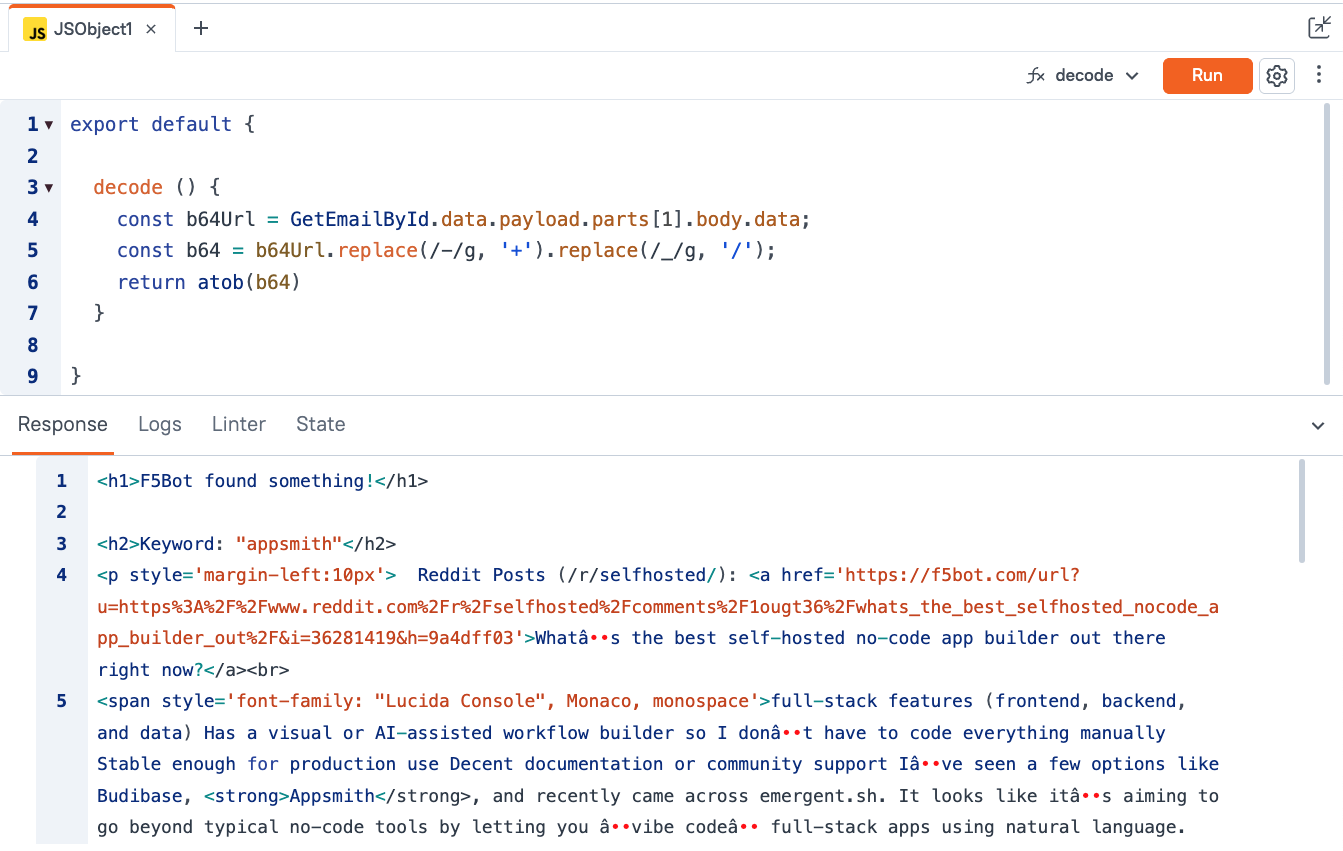
Task: Collapse the response pane with chevron
Action: pos(1318,425)
